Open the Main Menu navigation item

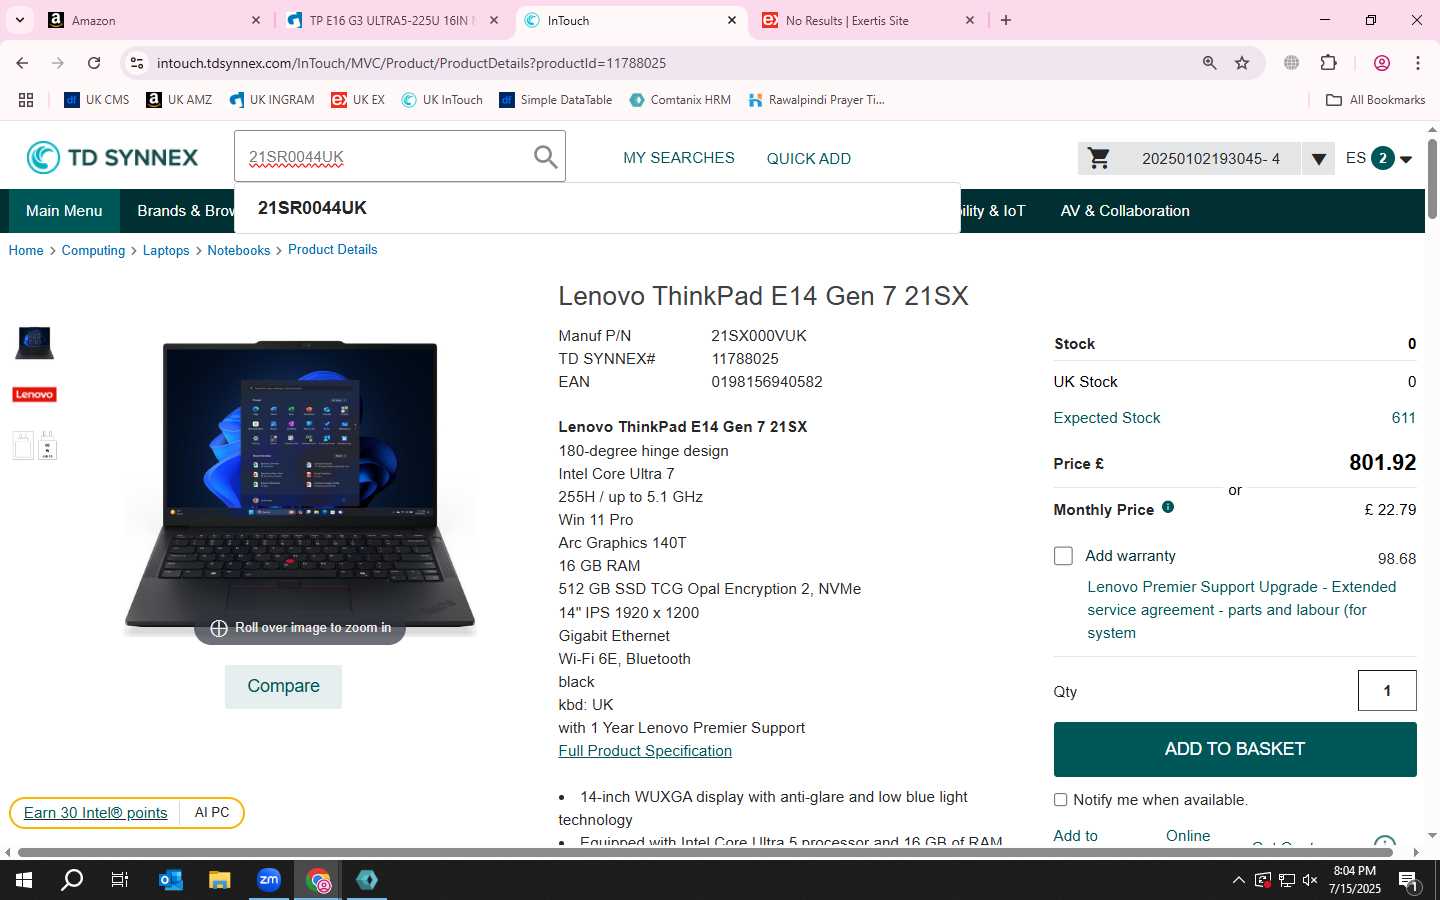pos(64,211)
